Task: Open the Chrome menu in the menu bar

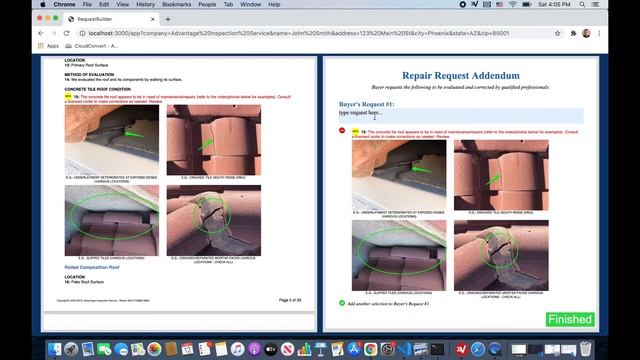Action: point(64,4)
